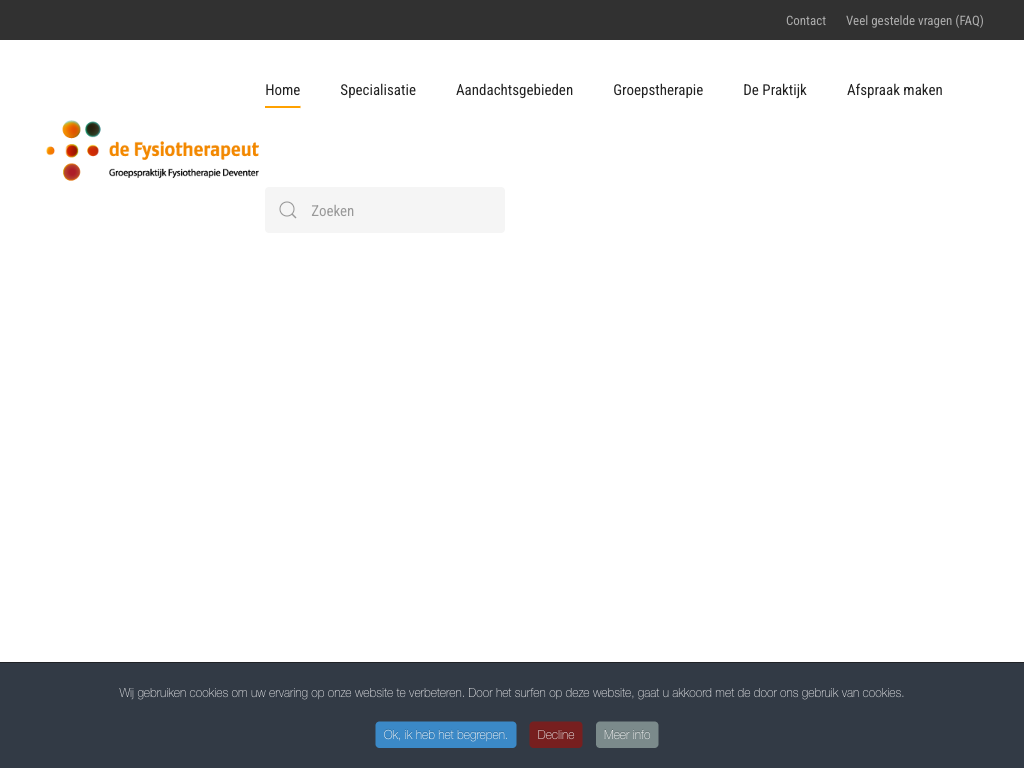
Task: Click the Meer info cookie button
Action: [x=627, y=735]
